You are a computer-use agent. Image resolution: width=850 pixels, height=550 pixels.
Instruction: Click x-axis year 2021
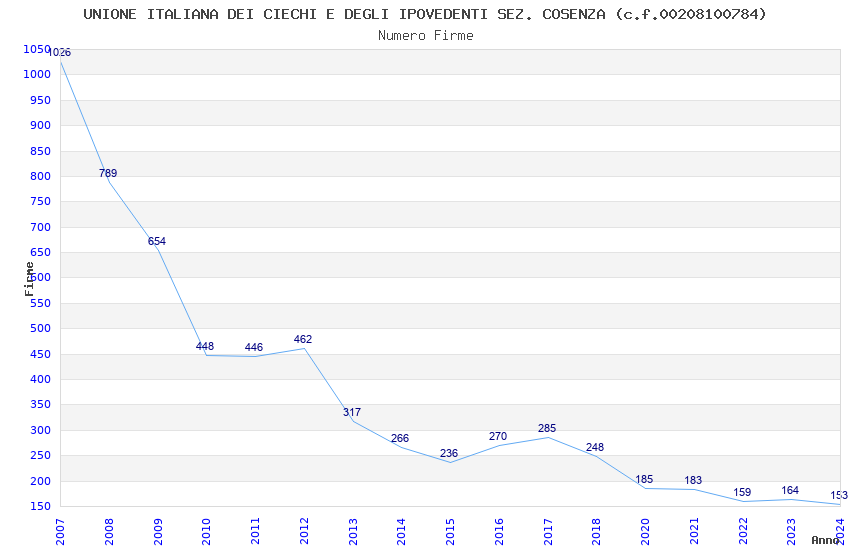tap(694, 532)
